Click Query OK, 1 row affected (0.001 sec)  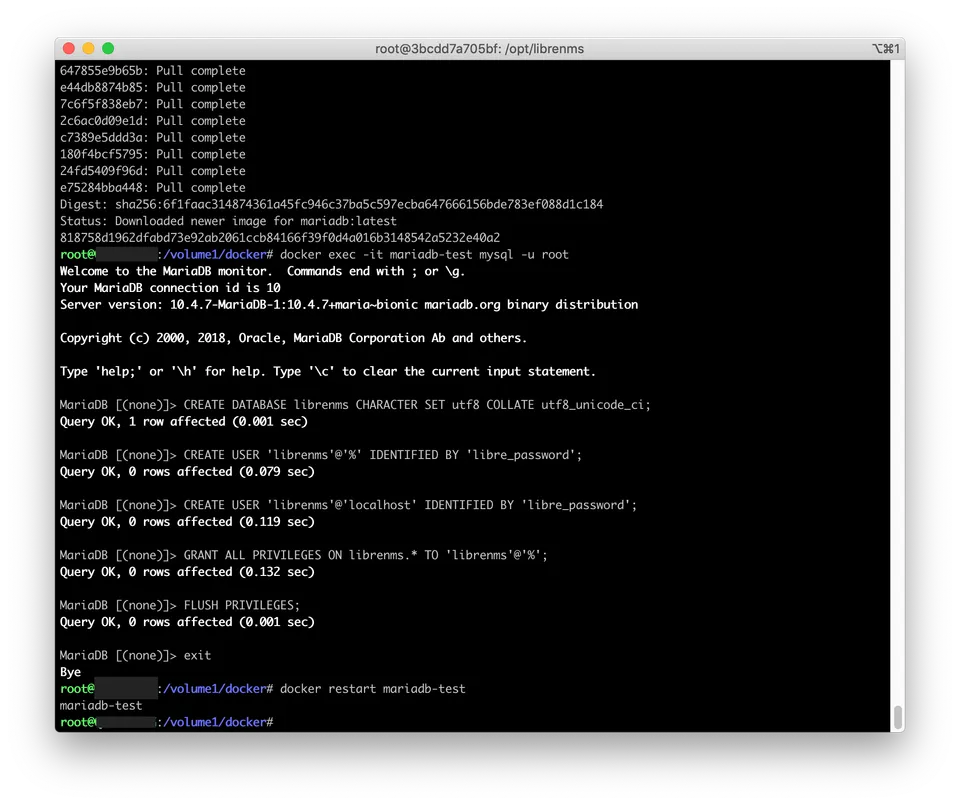point(184,422)
